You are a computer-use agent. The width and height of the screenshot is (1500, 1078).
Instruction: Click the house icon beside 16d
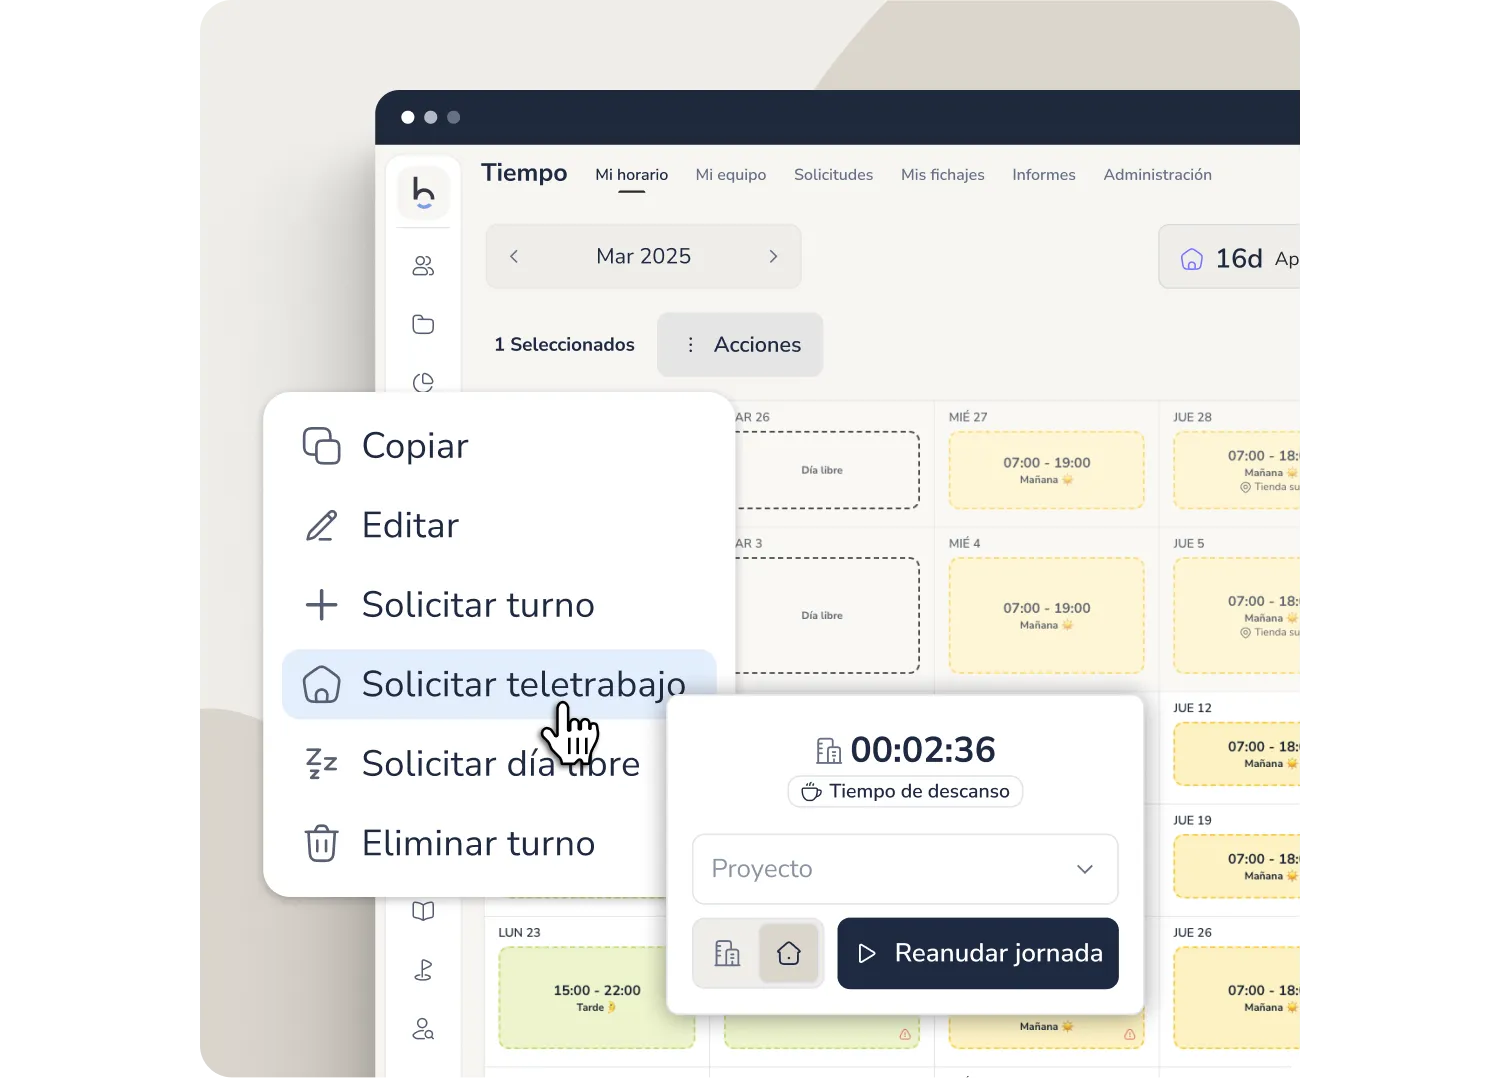click(1191, 259)
